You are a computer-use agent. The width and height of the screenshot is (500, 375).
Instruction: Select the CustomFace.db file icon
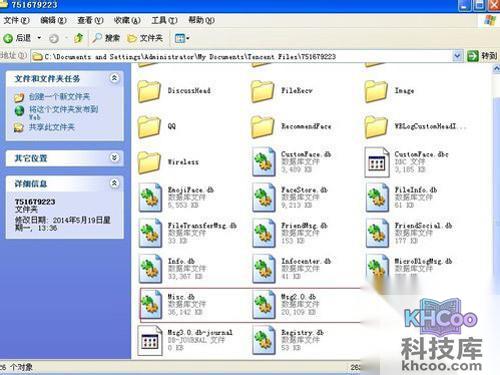[264, 162]
